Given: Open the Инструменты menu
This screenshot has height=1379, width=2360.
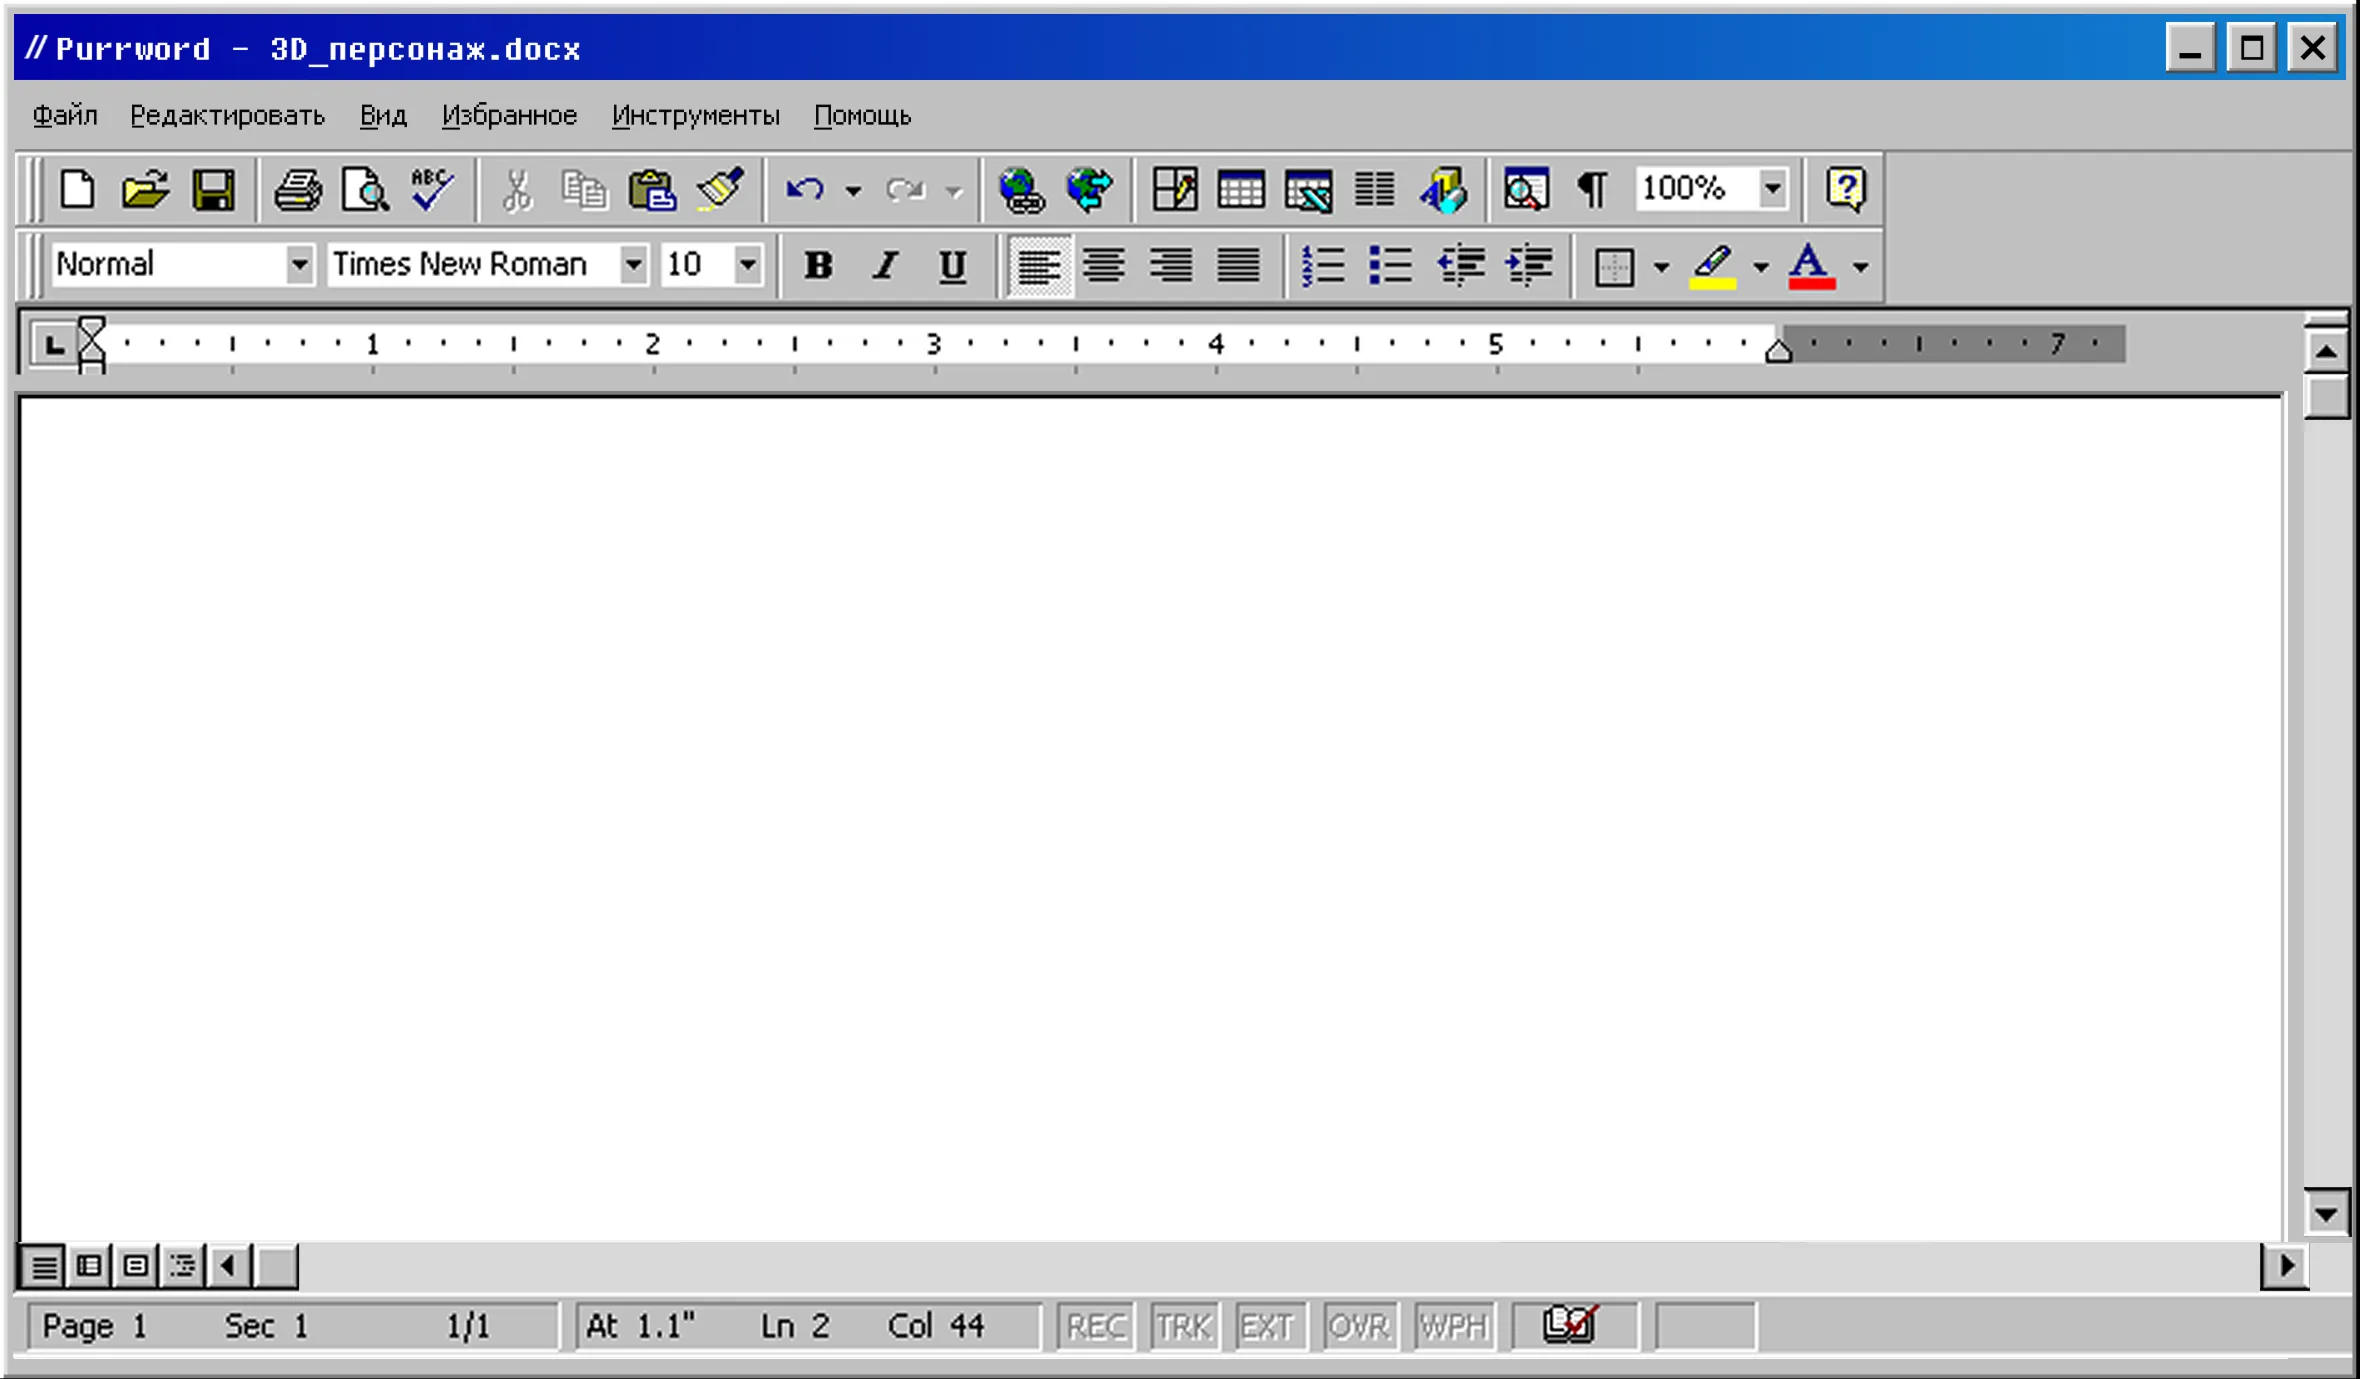Looking at the screenshot, I should click(695, 116).
